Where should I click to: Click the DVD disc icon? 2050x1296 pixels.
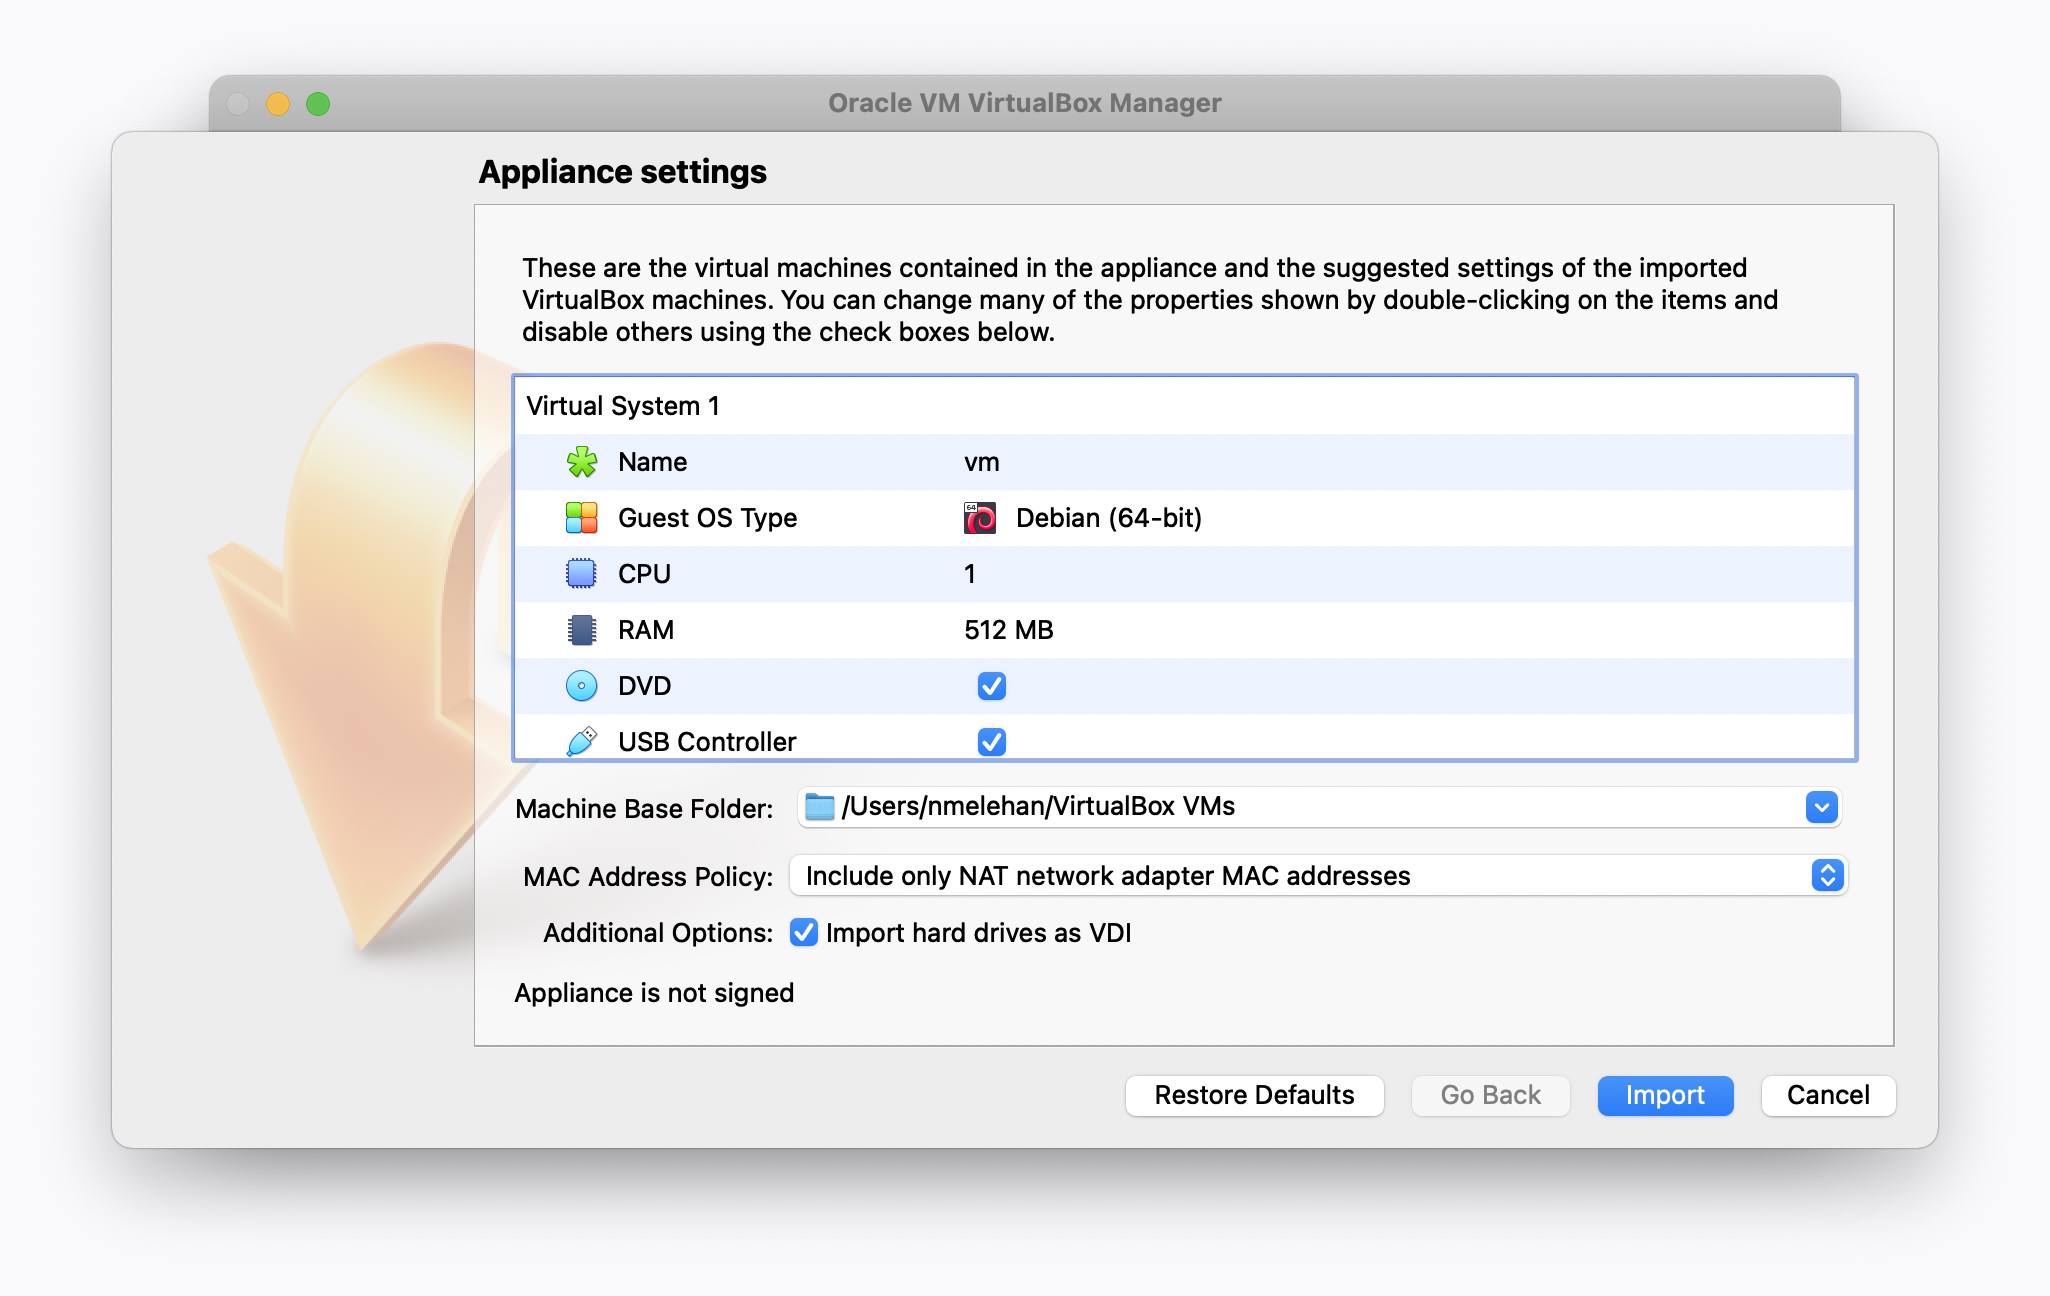(582, 686)
